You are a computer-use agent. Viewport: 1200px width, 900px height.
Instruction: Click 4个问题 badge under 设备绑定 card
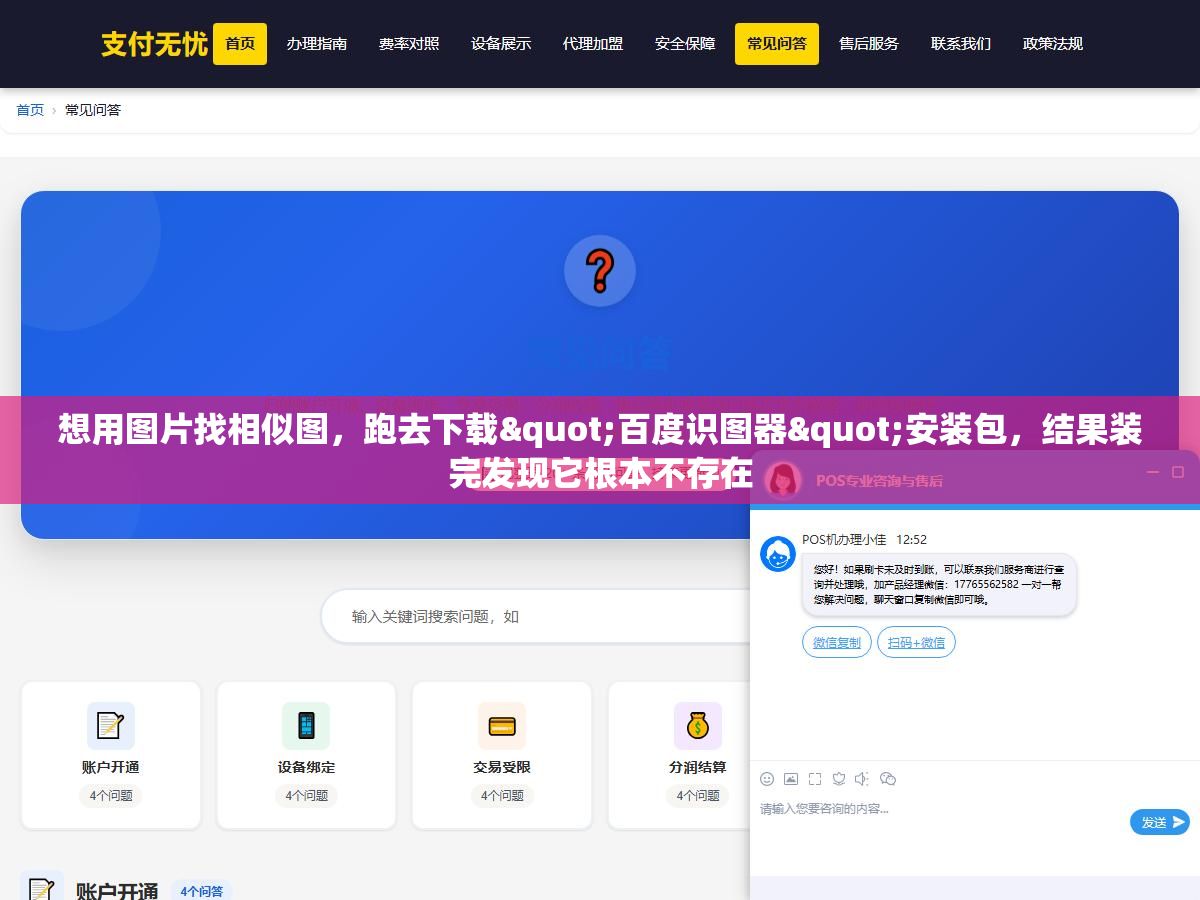[307, 796]
